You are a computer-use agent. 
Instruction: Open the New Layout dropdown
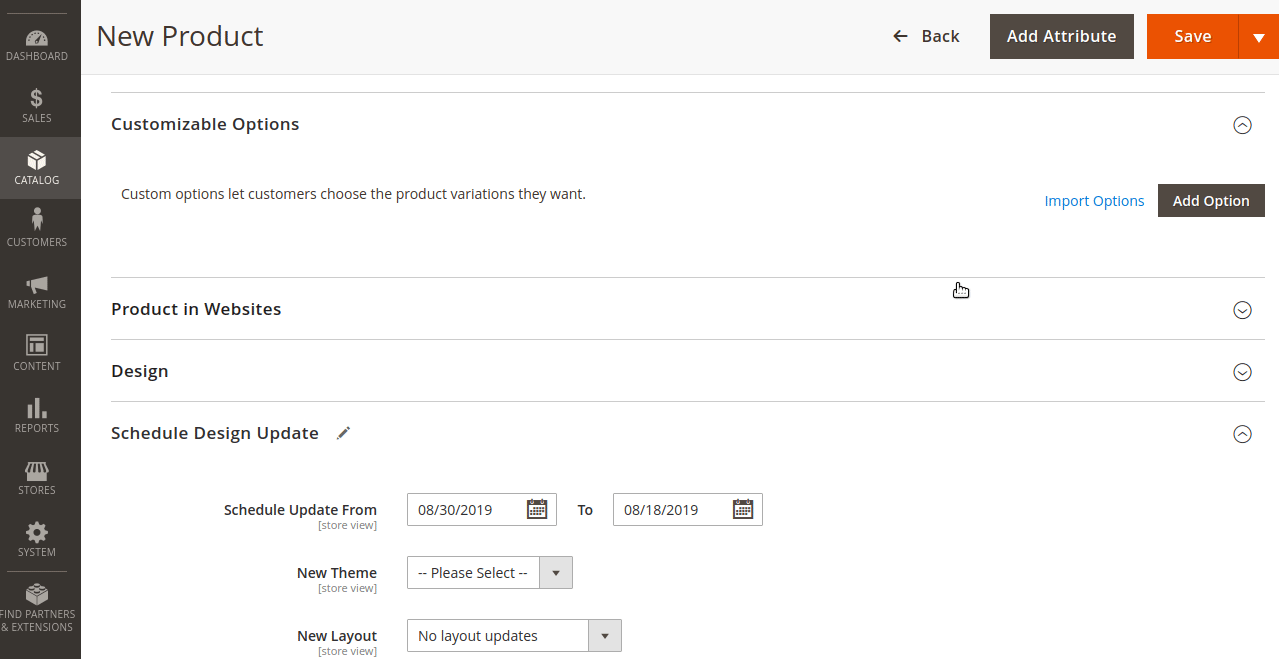(514, 636)
